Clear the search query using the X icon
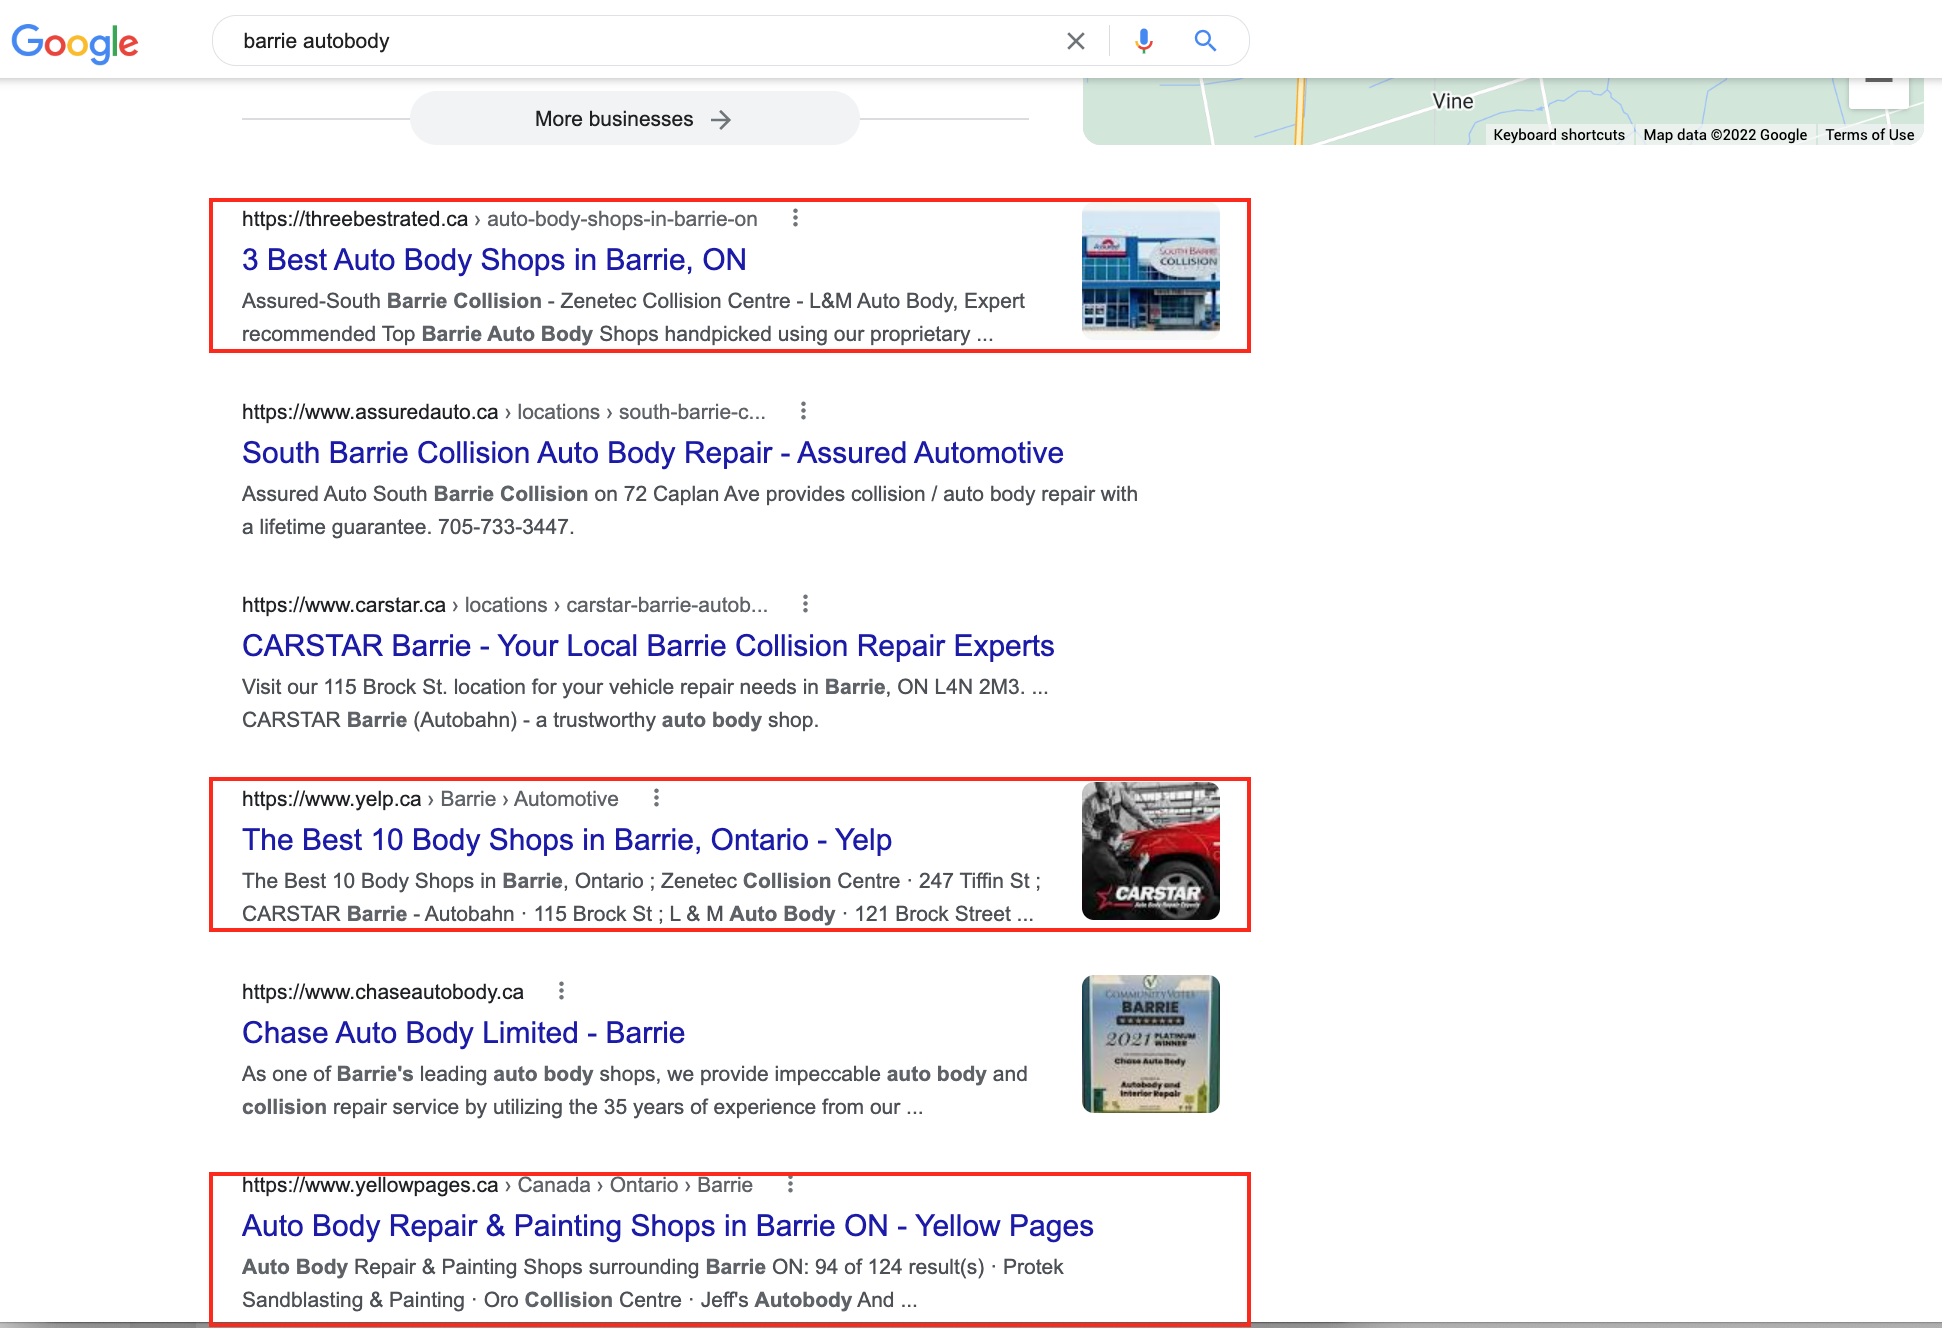 point(1075,41)
